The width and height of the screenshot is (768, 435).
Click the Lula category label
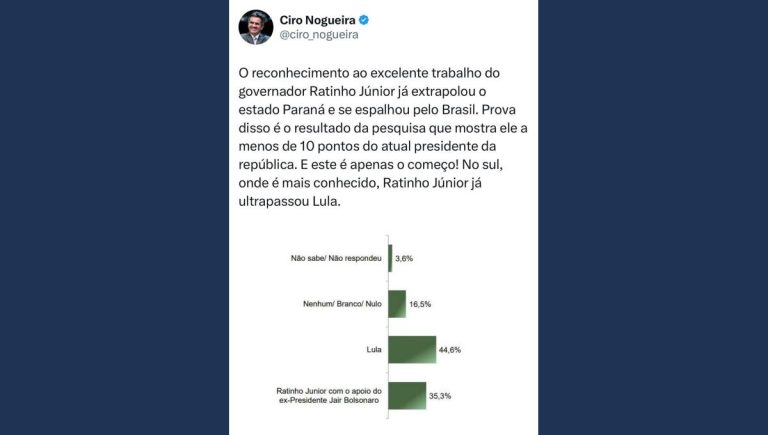374,350
